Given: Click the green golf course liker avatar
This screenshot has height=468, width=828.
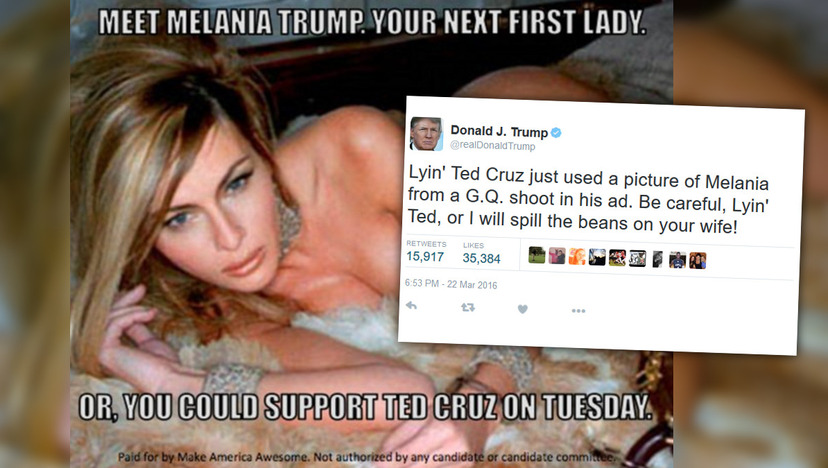Looking at the screenshot, I should point(537,255).
